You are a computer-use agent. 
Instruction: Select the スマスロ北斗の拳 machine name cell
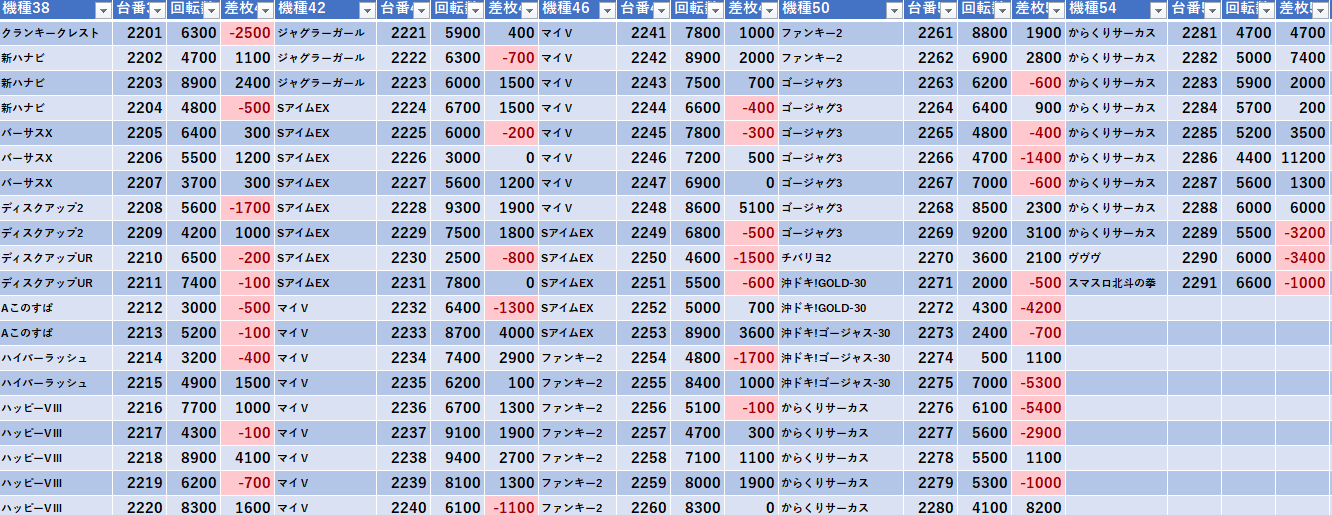click(x=1117, y=283)
